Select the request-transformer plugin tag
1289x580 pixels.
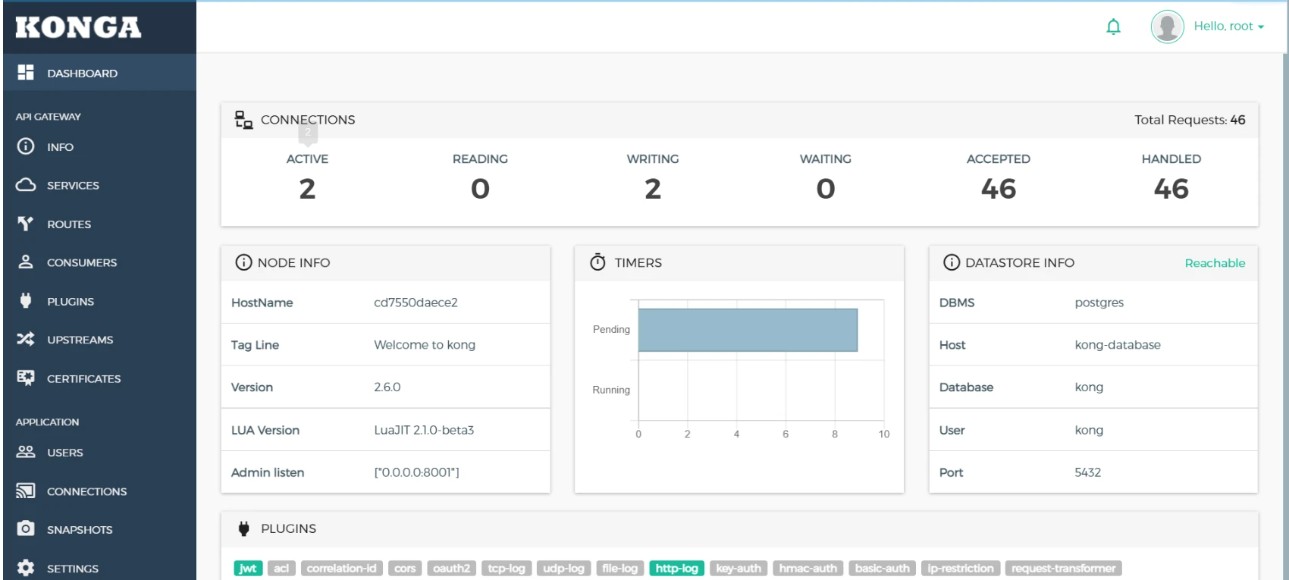pyautogui.click(x=1064, y=569)
